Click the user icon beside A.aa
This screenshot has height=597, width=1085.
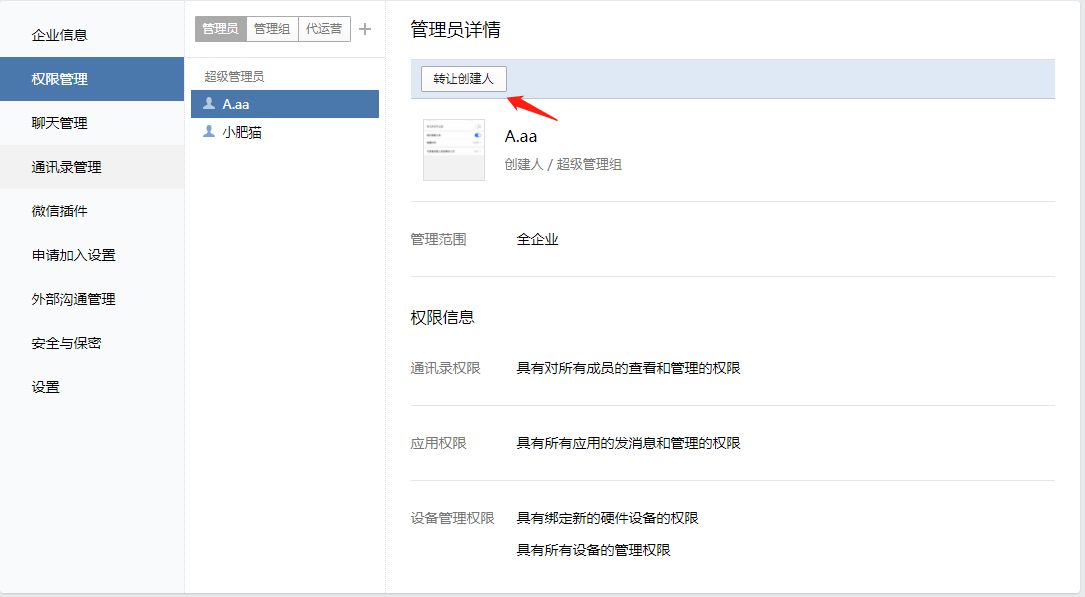pyautogui.click(x=208, y=103)
